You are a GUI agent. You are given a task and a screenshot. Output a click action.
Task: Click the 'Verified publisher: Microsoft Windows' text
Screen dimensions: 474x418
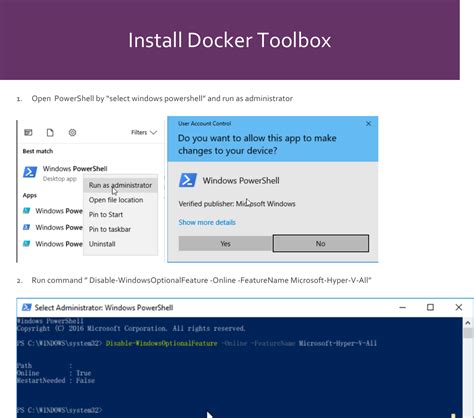237,204
